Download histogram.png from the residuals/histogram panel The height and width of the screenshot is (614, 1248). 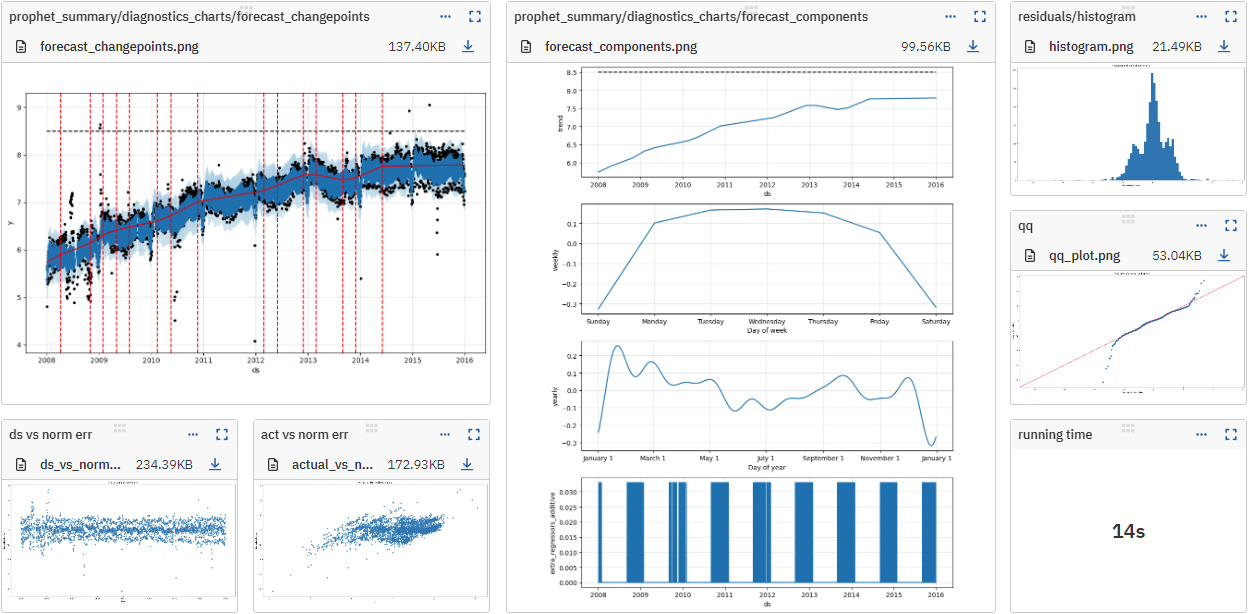coord(1222,45)
